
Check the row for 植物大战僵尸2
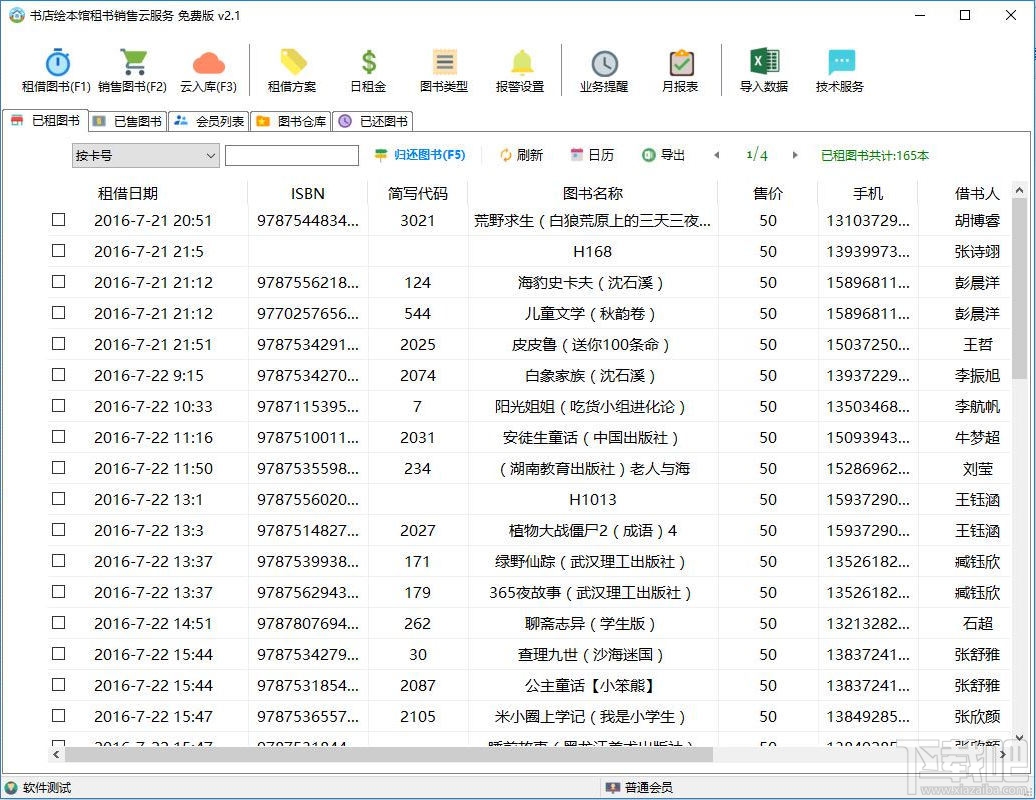pos(59,530)
